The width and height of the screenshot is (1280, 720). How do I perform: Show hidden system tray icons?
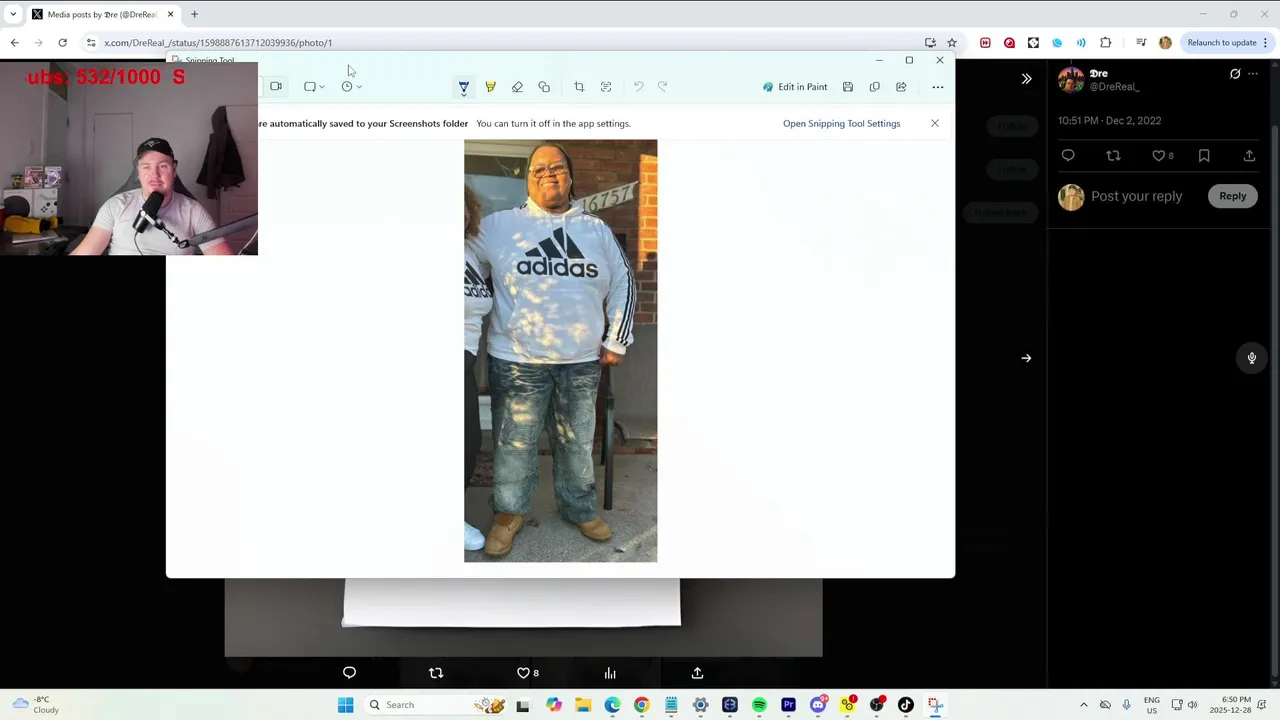(x=1083, y=705)
